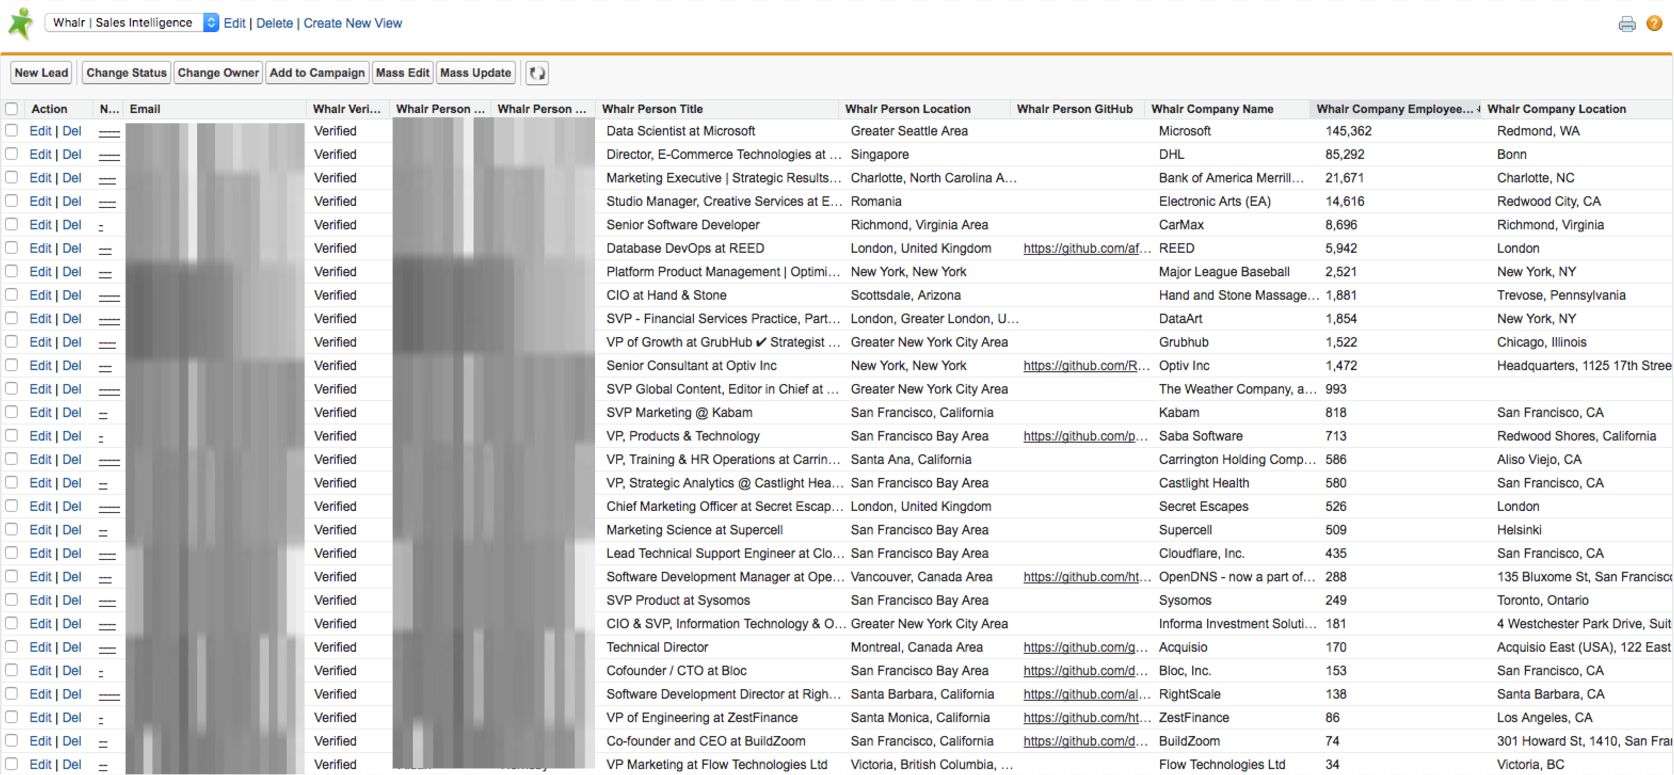The width and height of the screenshot is (1674, 775).
Task: Tick the checkbox in the CarMax row
Action: [x=12, y=225]
